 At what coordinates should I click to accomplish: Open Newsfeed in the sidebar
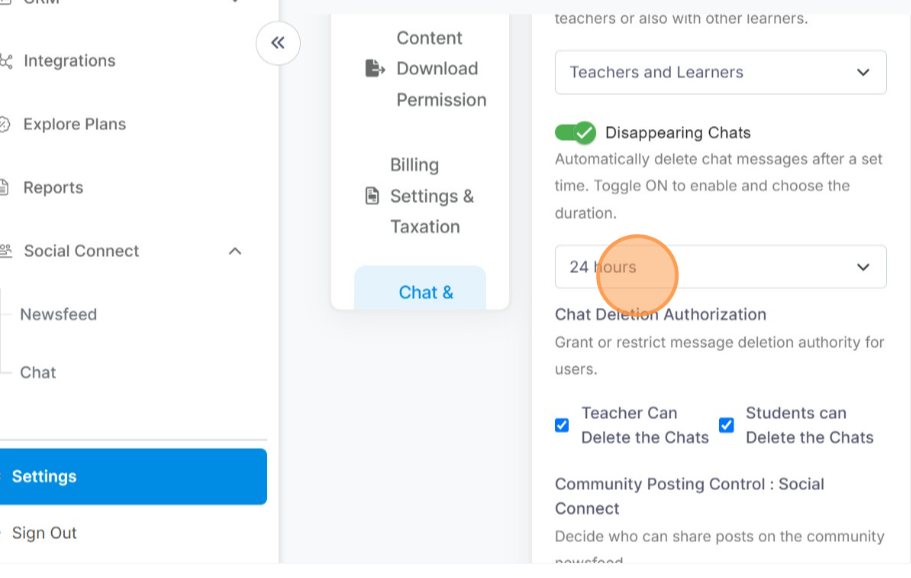(58, 314)
